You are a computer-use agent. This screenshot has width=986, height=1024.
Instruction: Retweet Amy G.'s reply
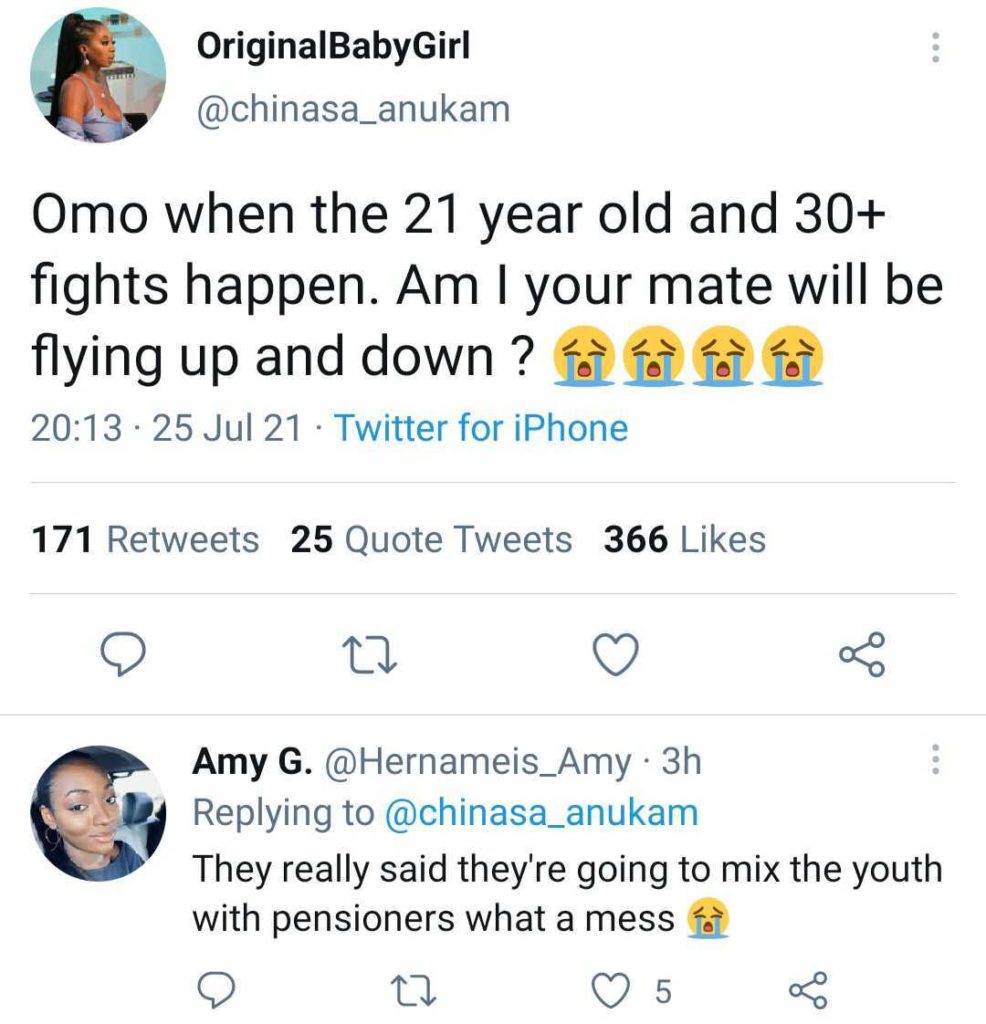tap(409, 990)
